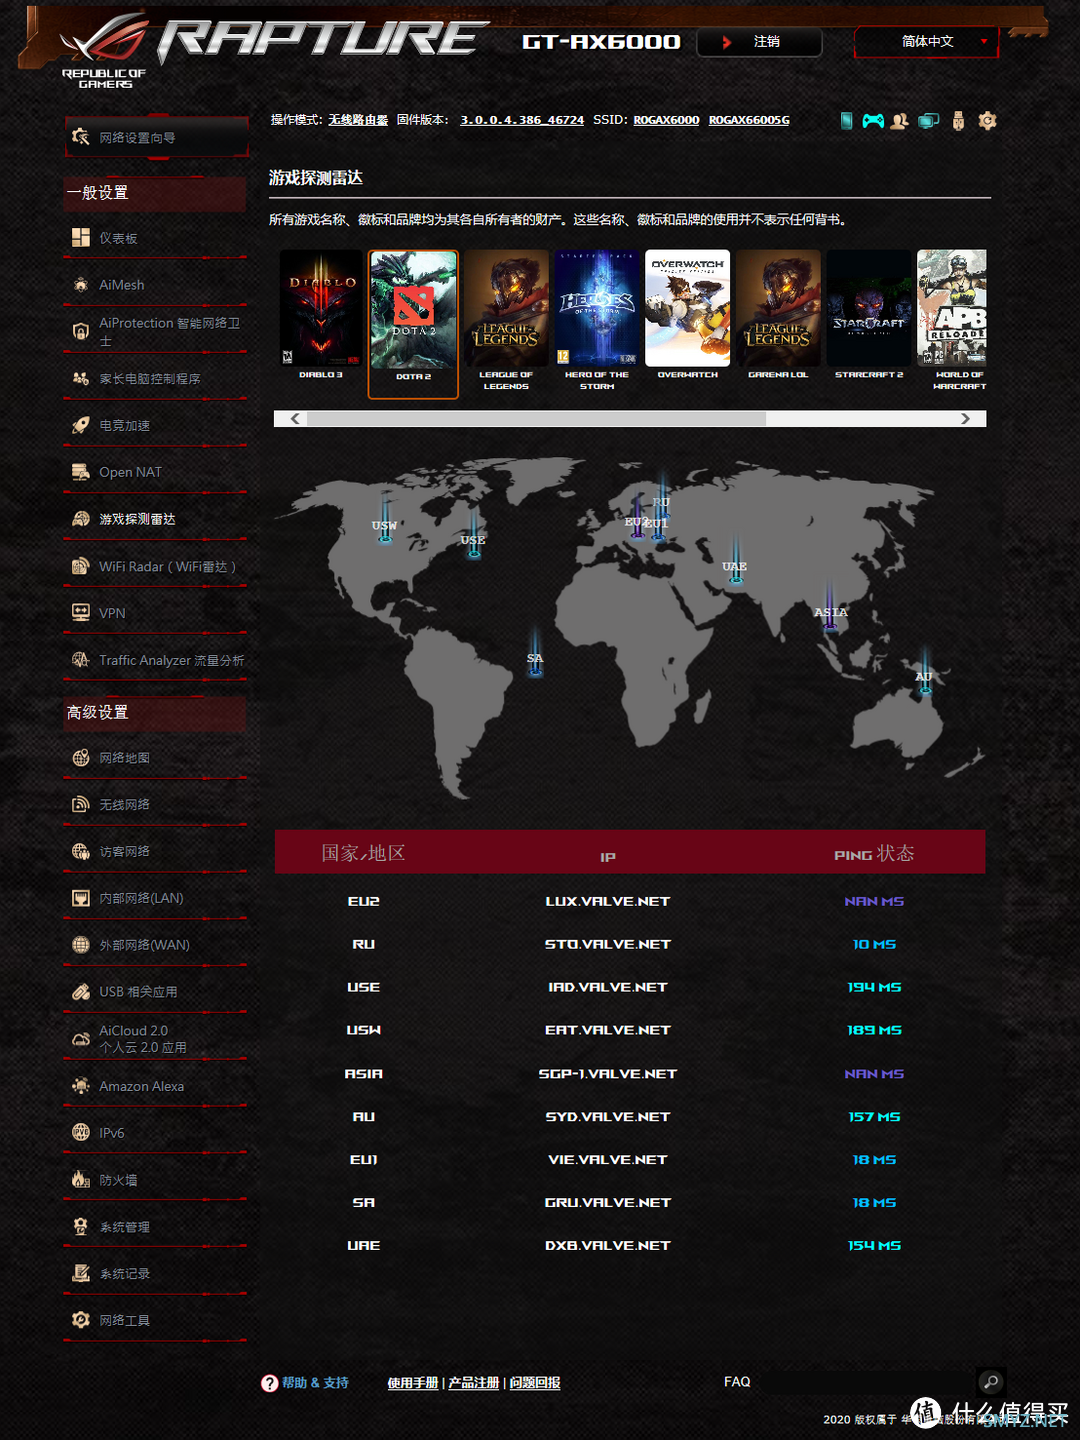Click the guest network users status icon
Image resolution: width=1080 pixels, height=1440 pixels.
tap(900, 121)
